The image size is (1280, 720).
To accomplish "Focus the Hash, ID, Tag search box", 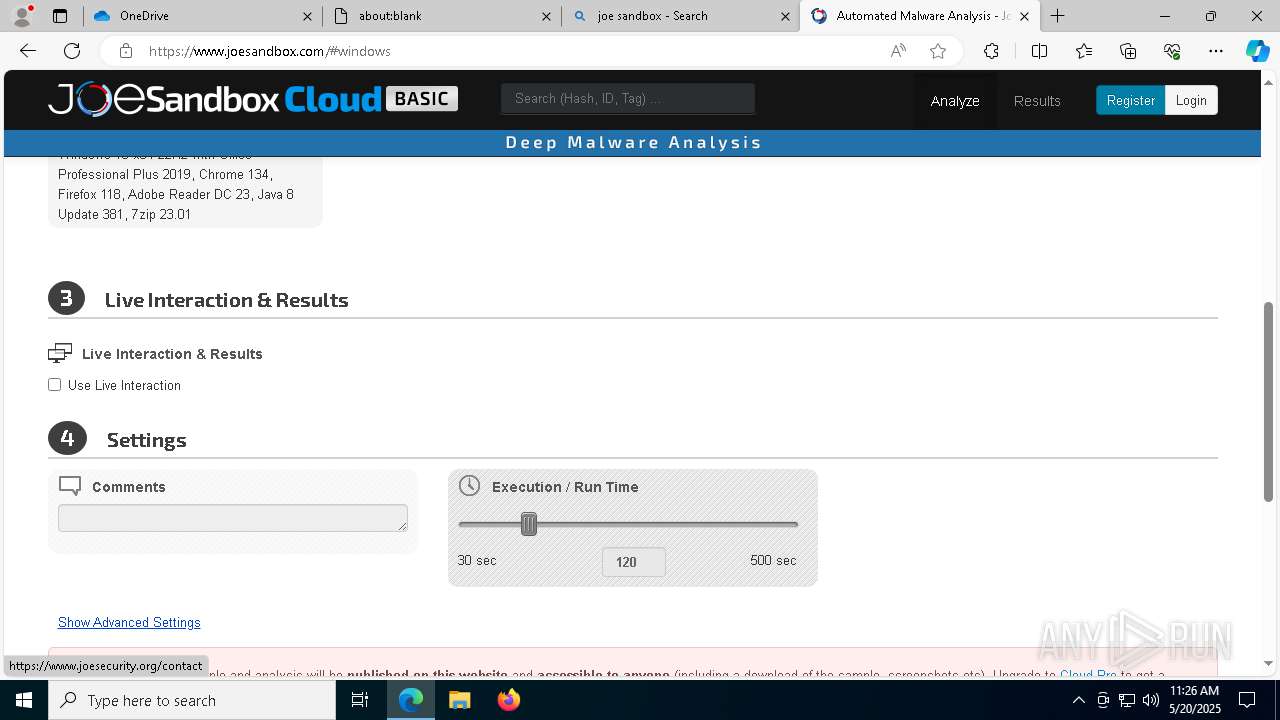I will 627,98.
